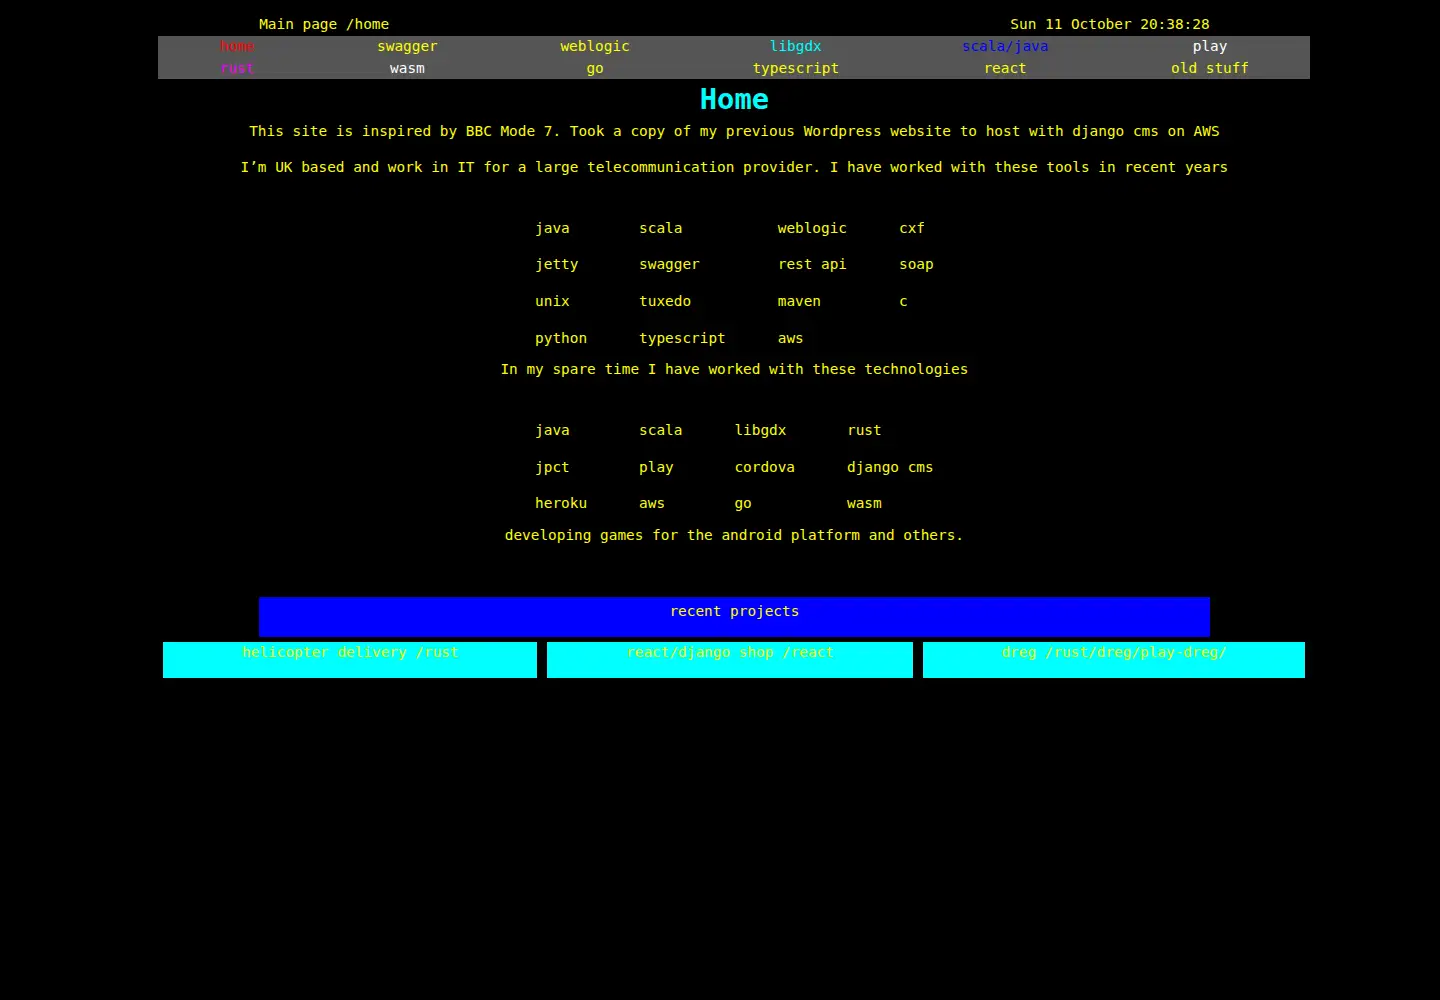Select the spare time technologies sentence
1440x1000 pixels.
point(734,369)
